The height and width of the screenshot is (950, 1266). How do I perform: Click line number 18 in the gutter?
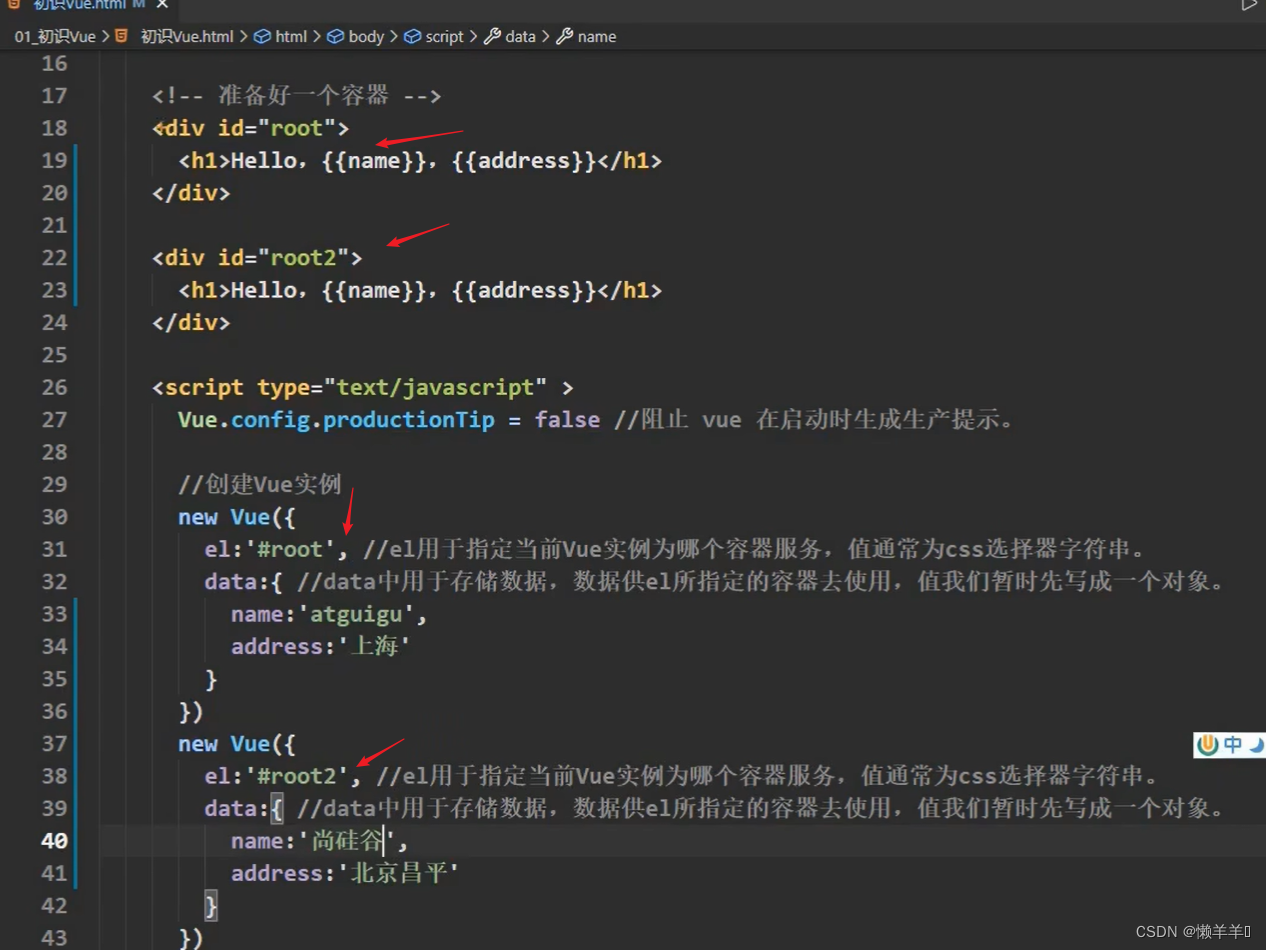[54, 128]
